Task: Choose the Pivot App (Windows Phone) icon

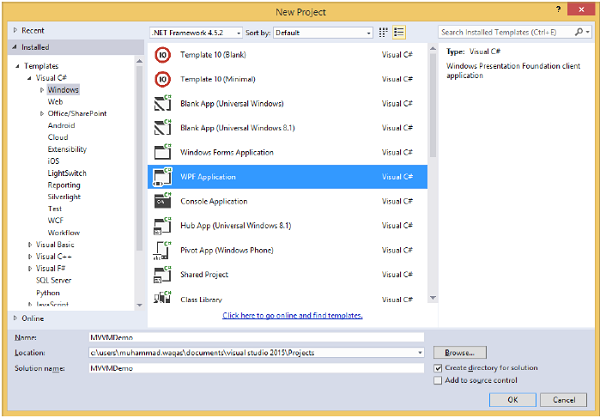Action: point(161,249)
